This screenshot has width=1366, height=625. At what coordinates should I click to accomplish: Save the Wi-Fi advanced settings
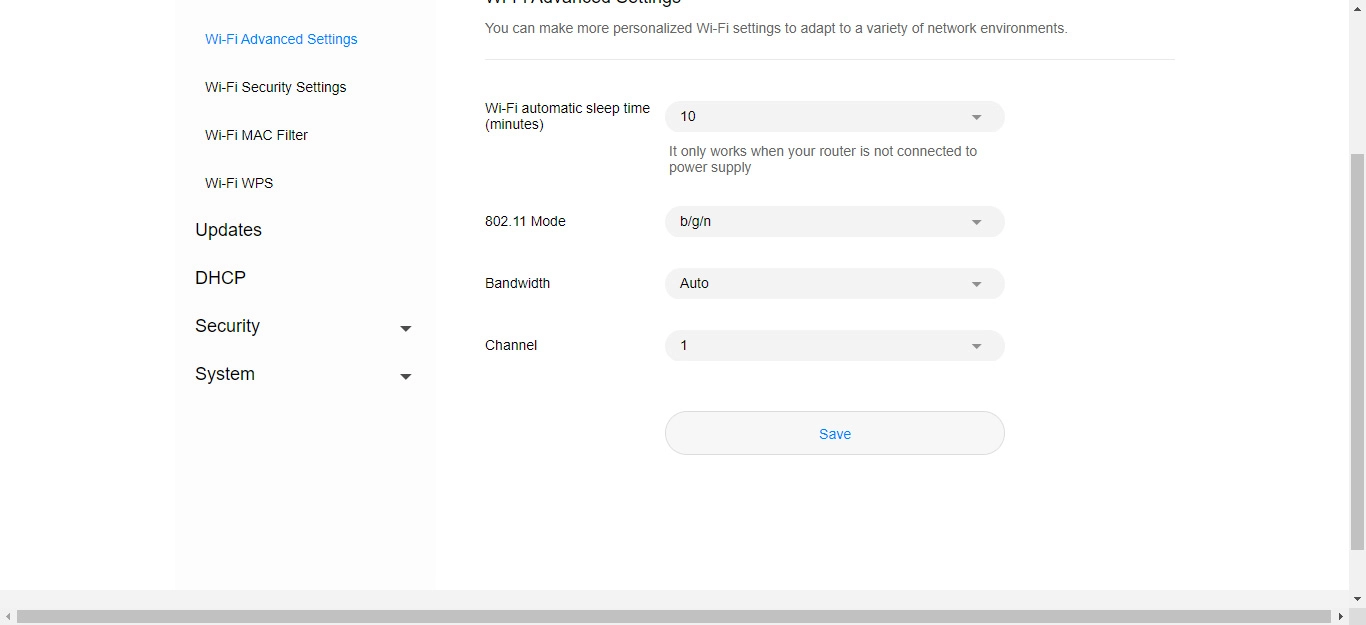(834, 434)
